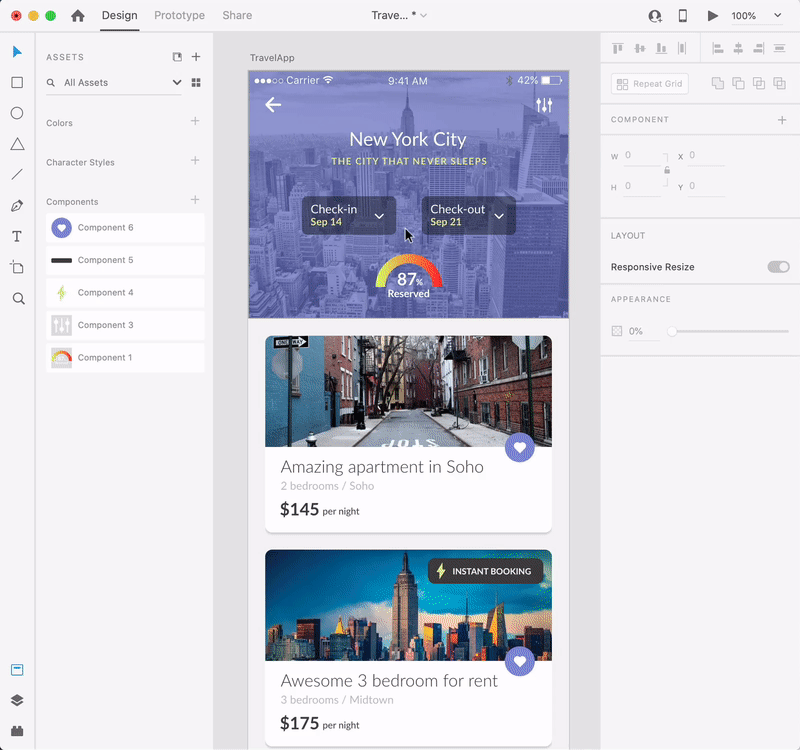Select the Zoom magnifier tool
800x750 pixels.
(x=17, y=298)
